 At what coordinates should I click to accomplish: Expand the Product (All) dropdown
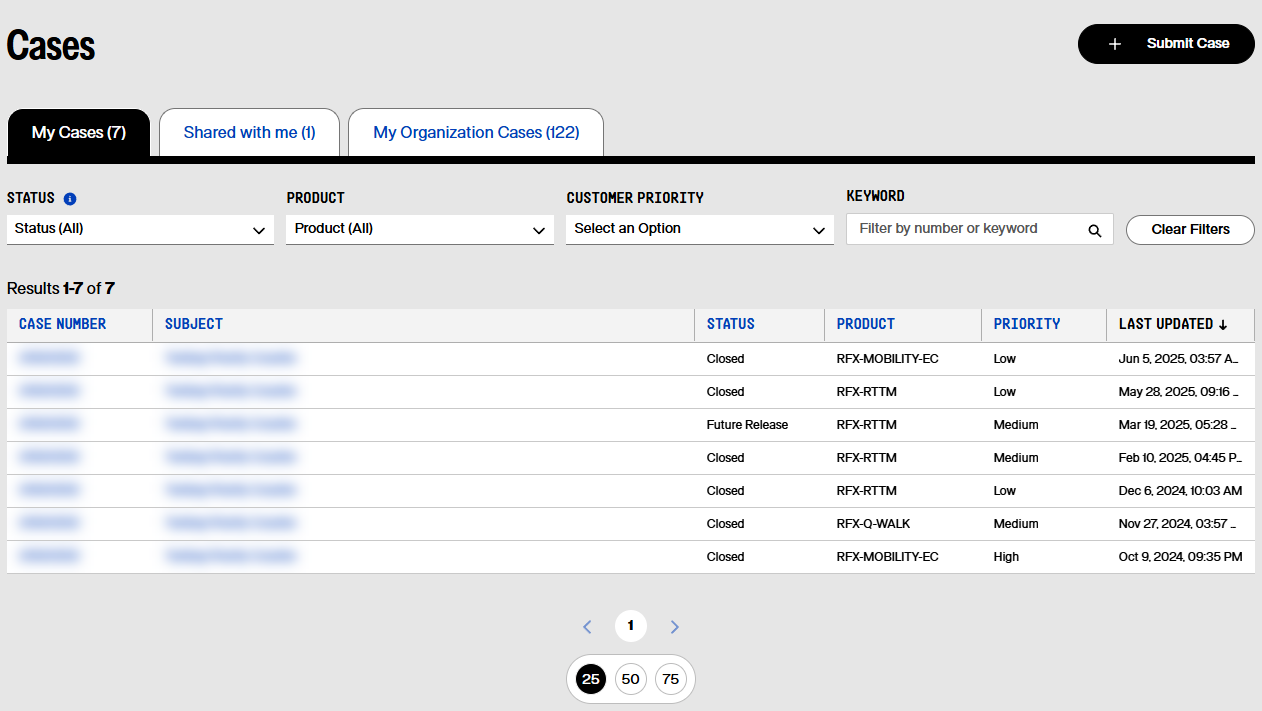click(x=420, y=229)
